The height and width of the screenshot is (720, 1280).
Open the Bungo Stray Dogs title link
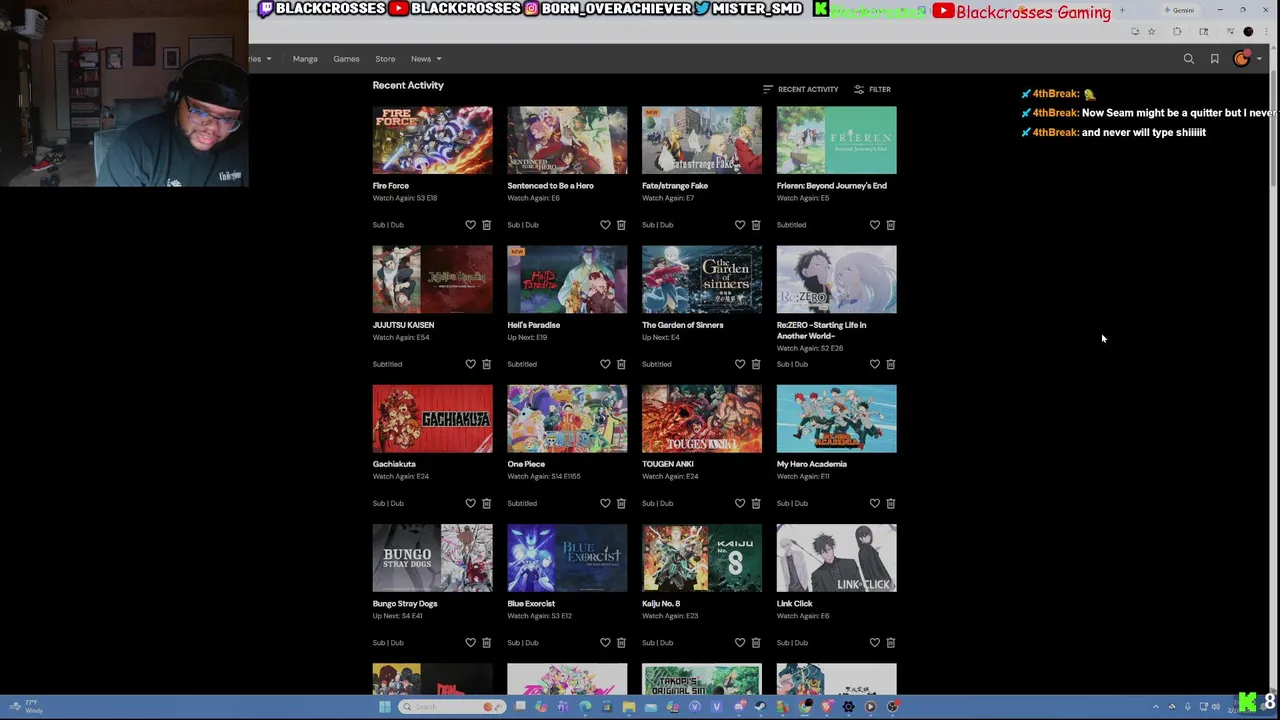pyautogui.click(x=405, y=604)
